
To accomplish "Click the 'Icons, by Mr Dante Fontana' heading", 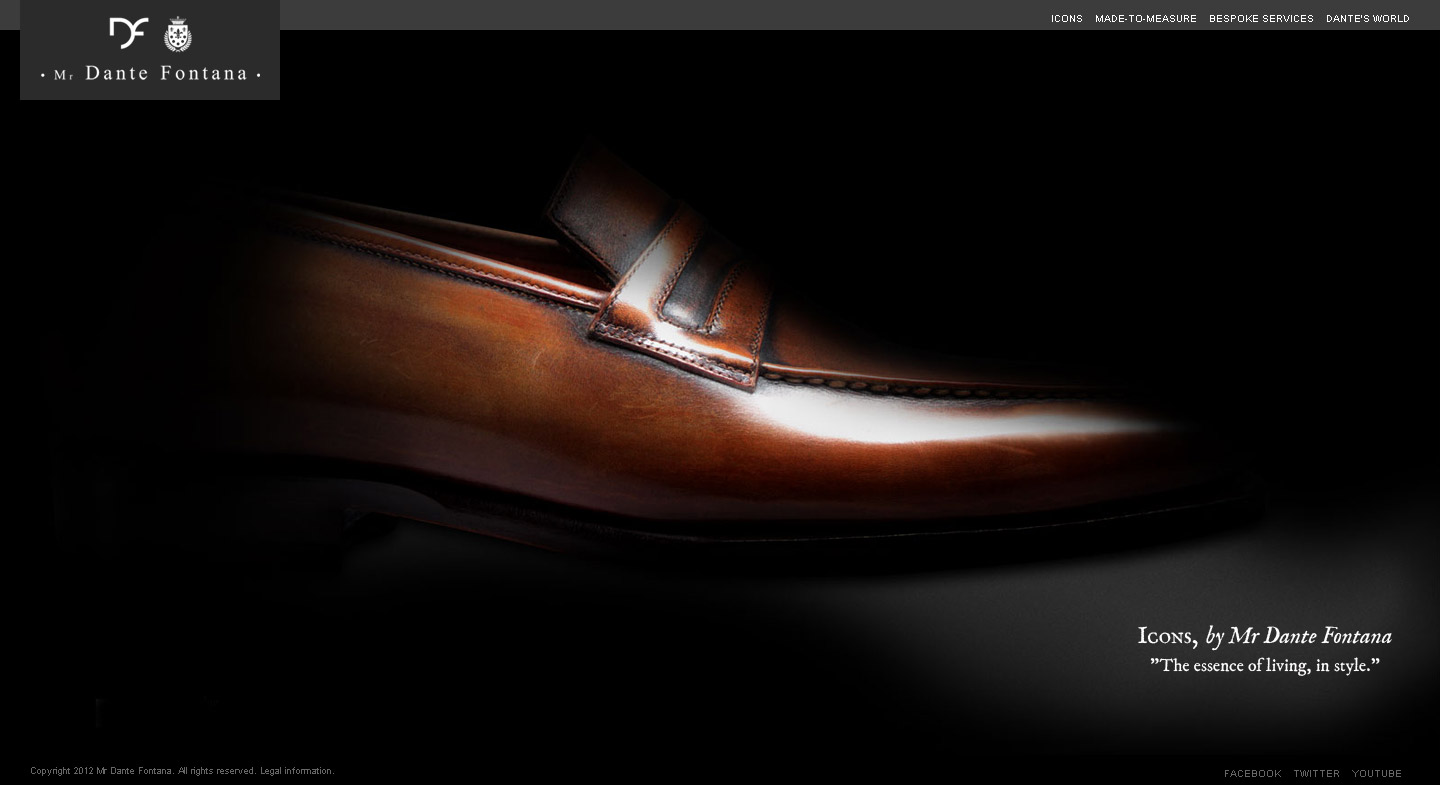I will [1264, 636].
